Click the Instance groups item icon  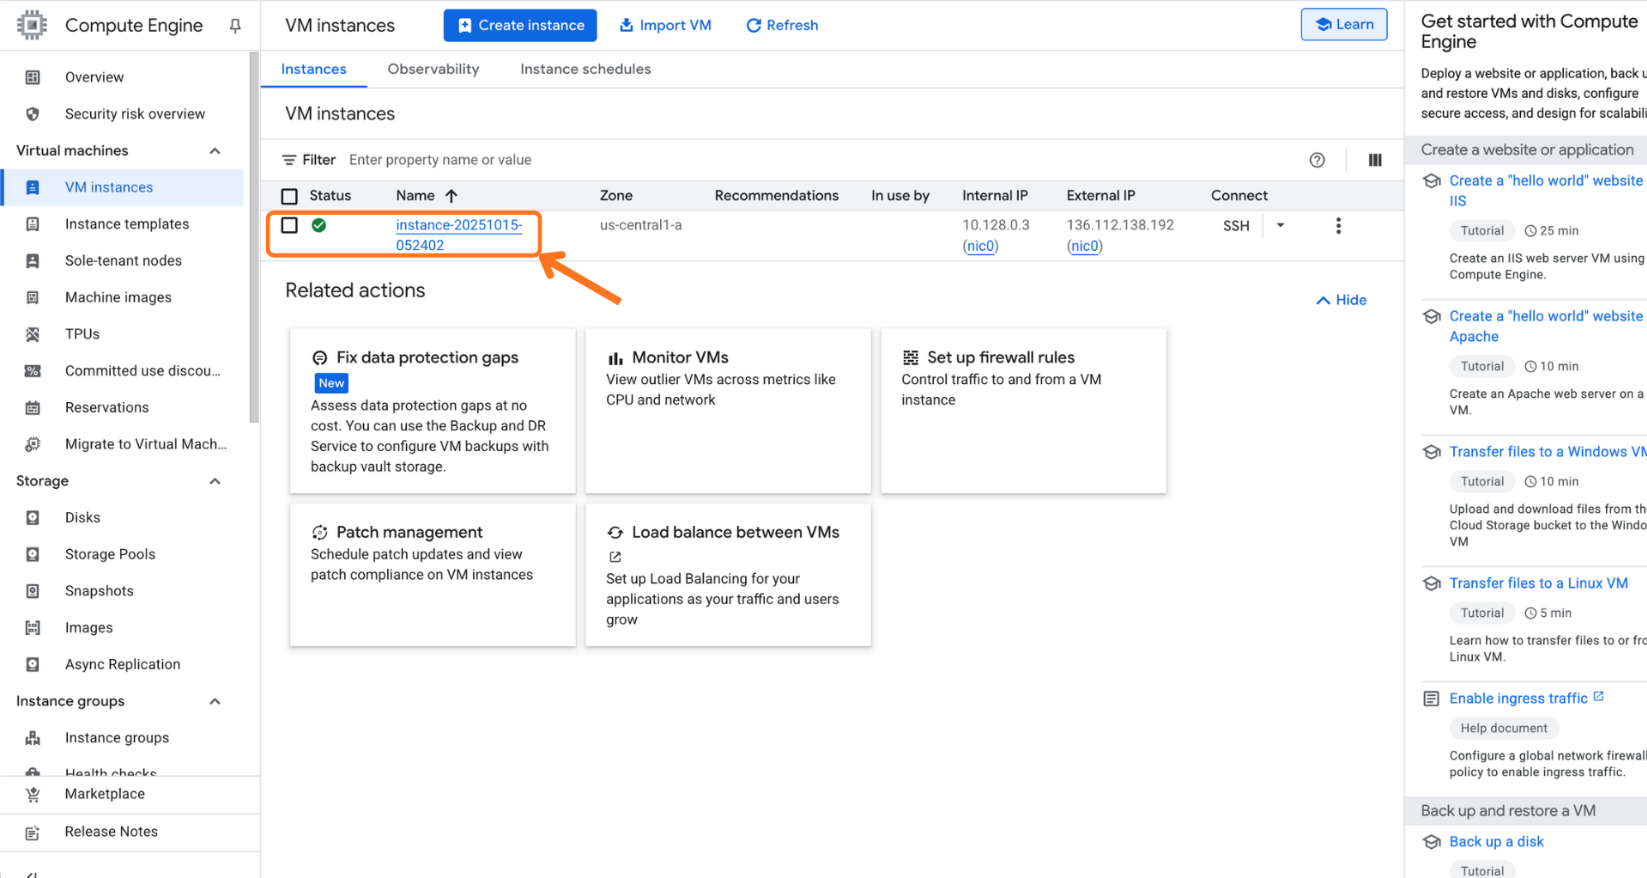pos(32,738)
